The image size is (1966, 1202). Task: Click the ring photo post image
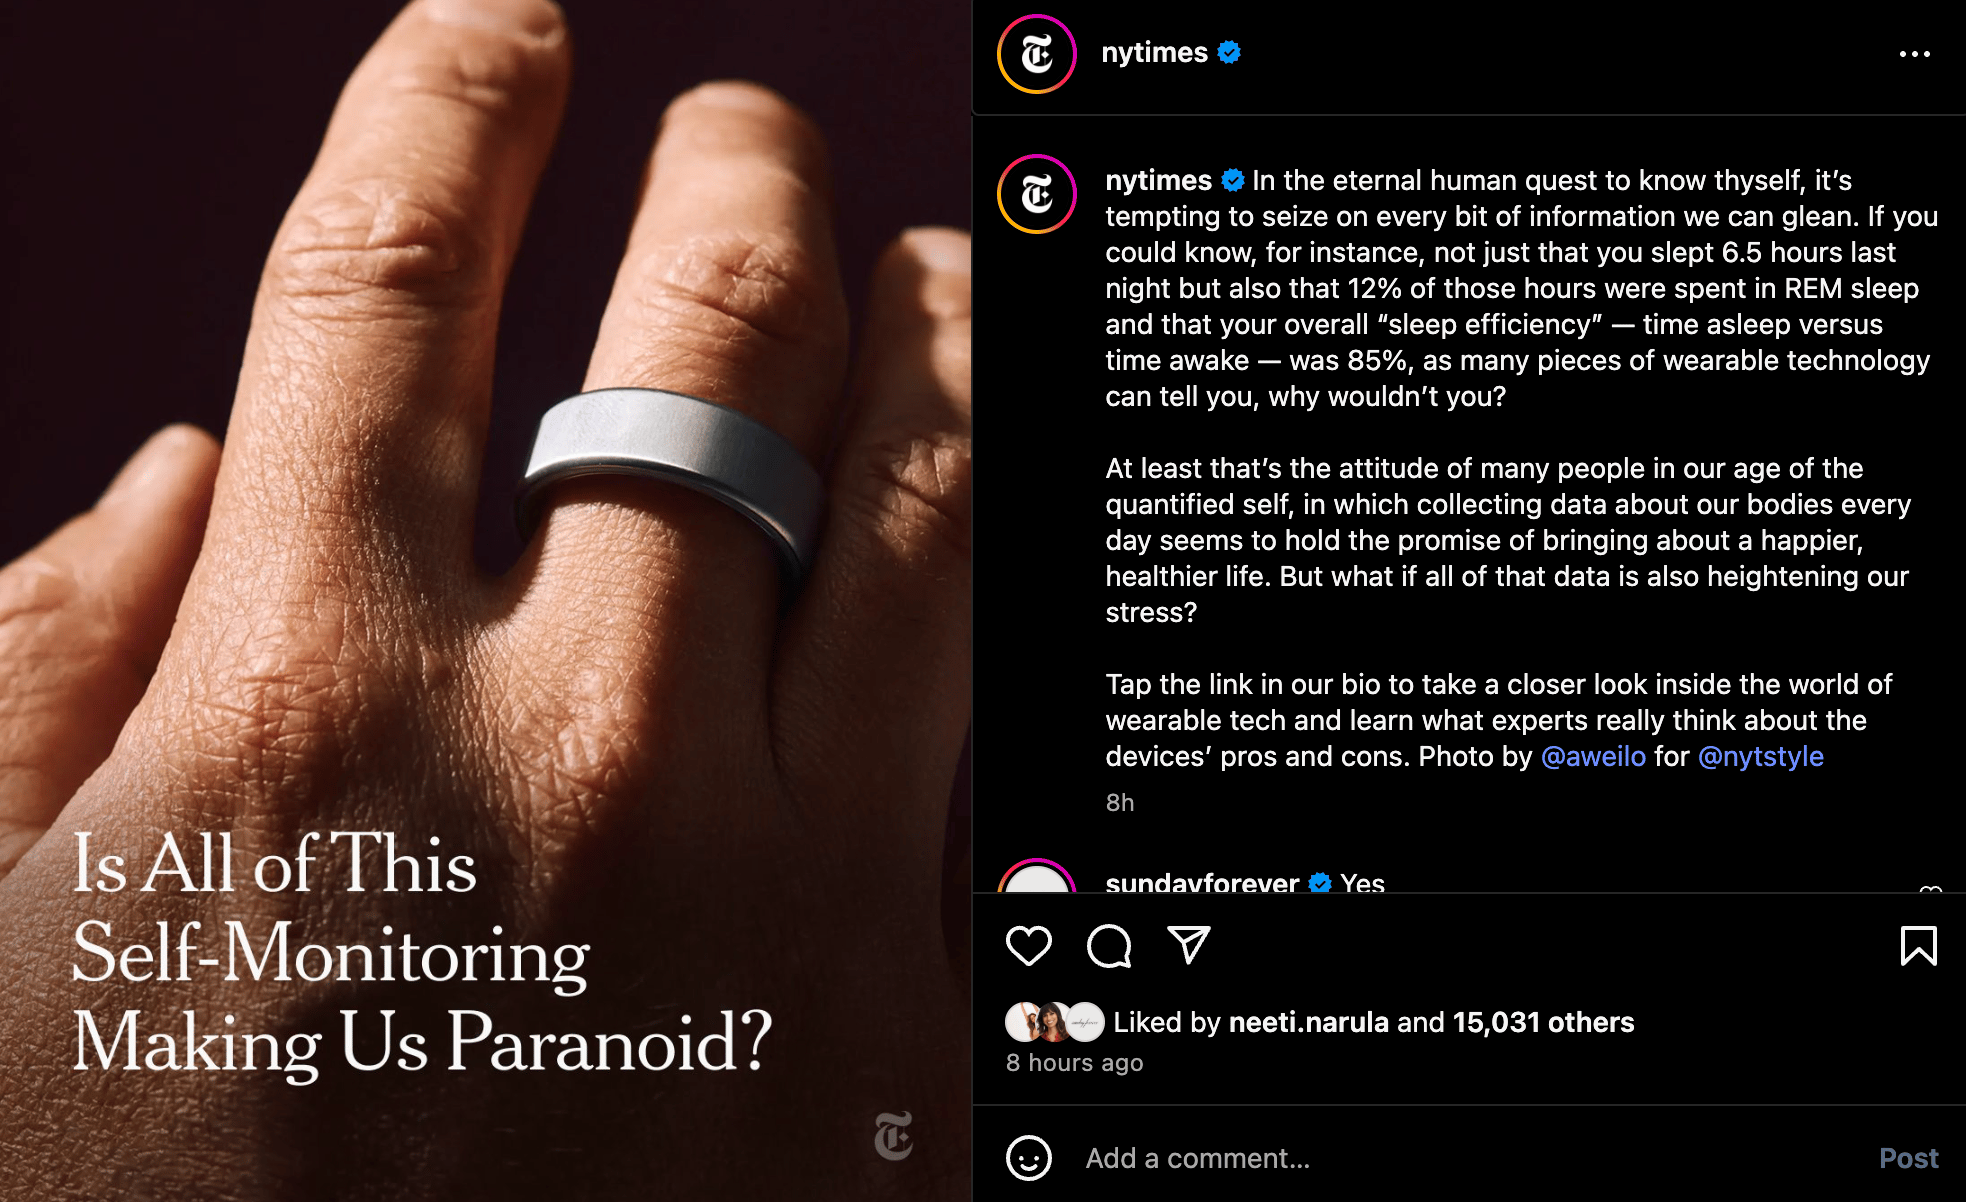click(x=486, y=601)
